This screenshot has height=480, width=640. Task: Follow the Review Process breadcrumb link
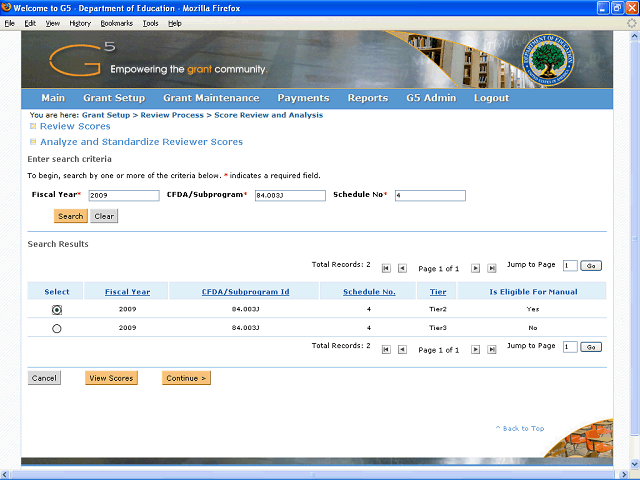pyautogui.click(x=172, y=115)
